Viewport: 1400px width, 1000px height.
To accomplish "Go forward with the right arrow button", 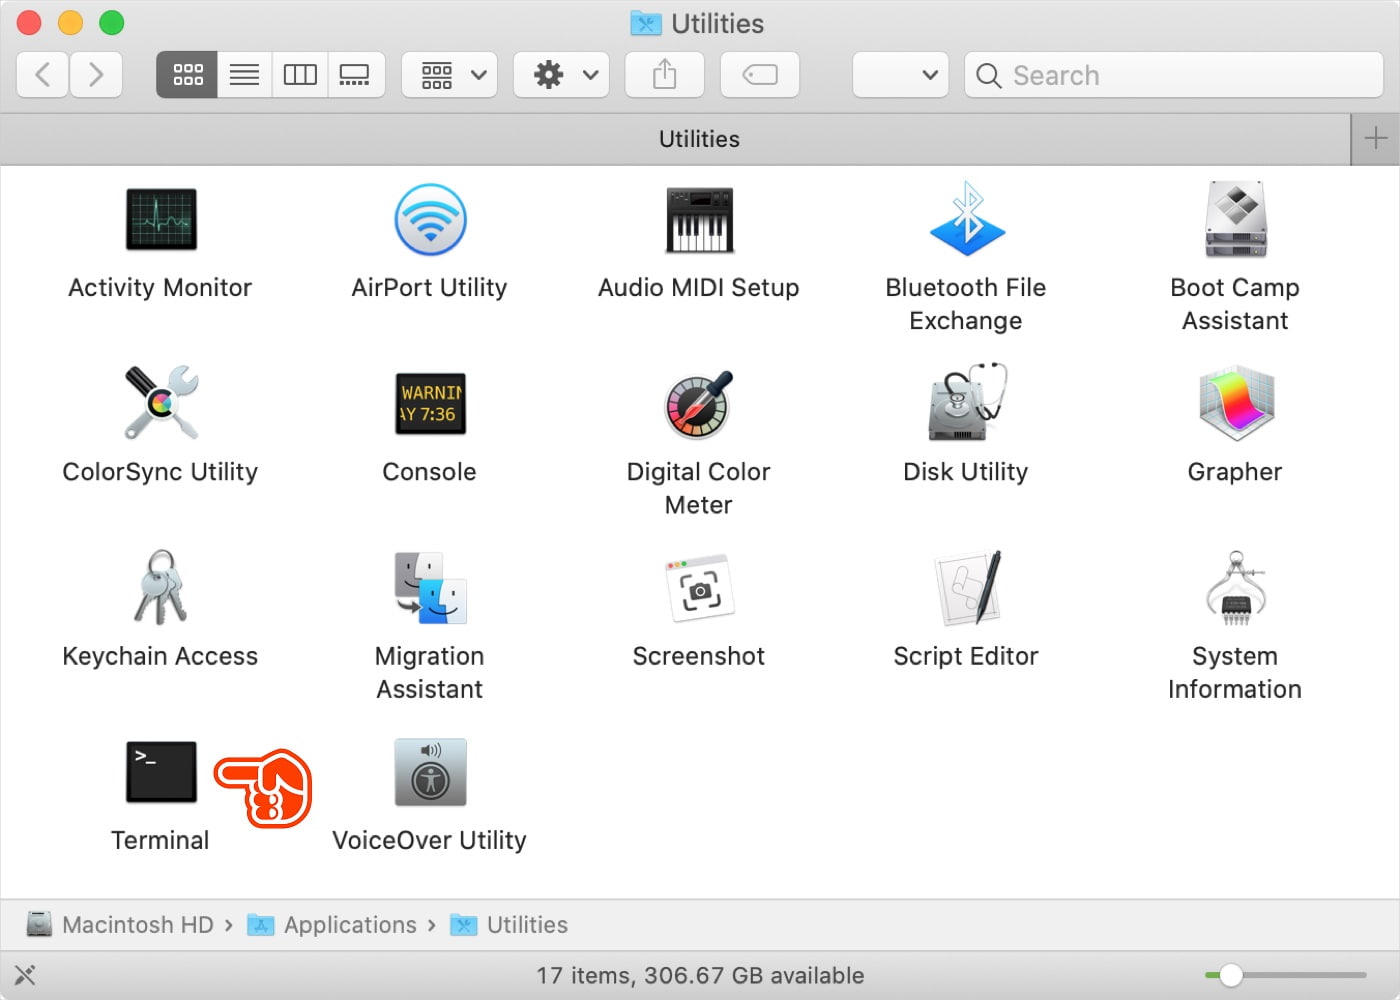I will click(96, 75).
